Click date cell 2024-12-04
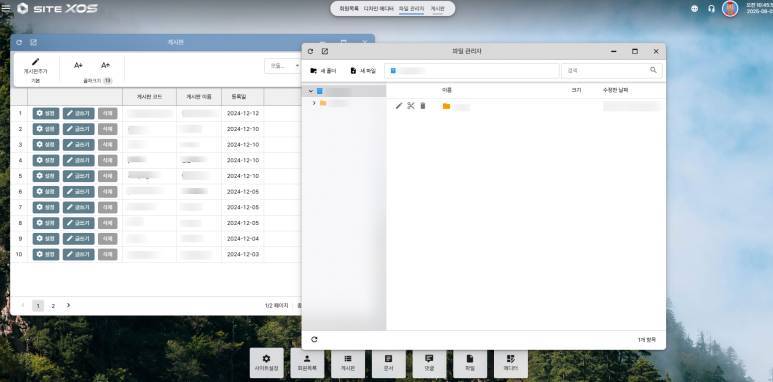Screen dimensions: 773x382 pyautogui.click(x=243, y=239)
